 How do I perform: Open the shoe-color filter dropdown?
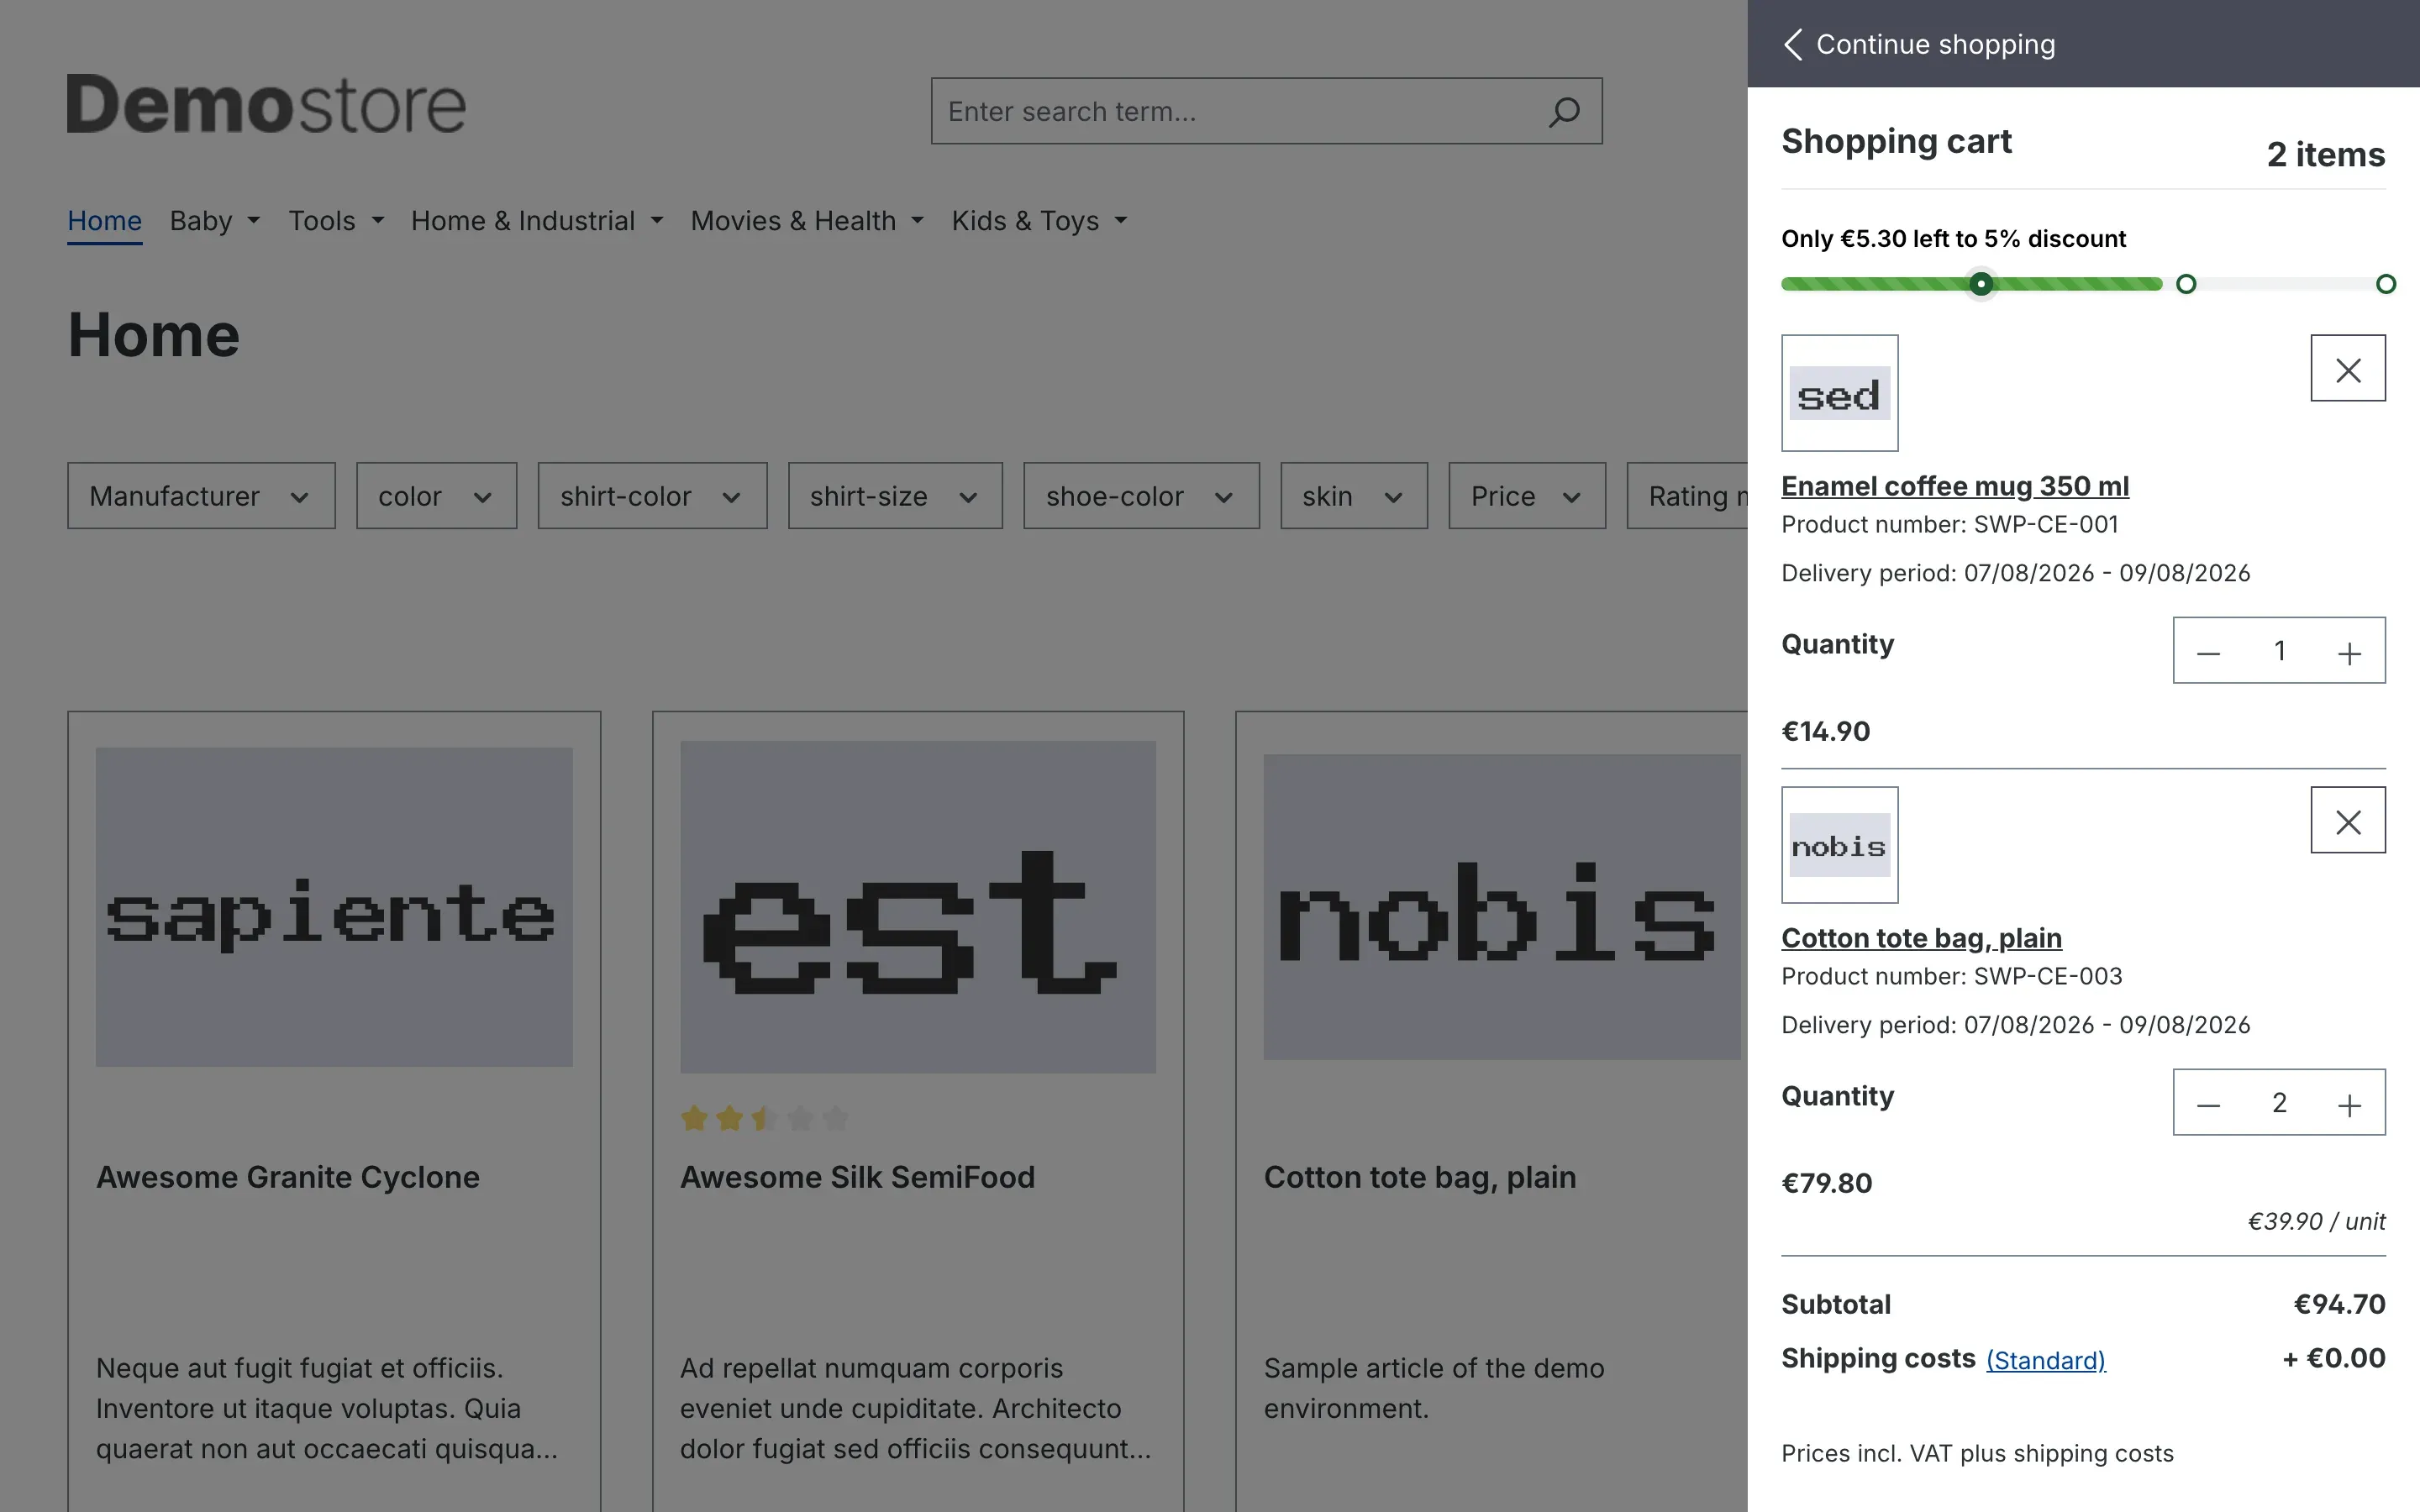coord(1141,496)
